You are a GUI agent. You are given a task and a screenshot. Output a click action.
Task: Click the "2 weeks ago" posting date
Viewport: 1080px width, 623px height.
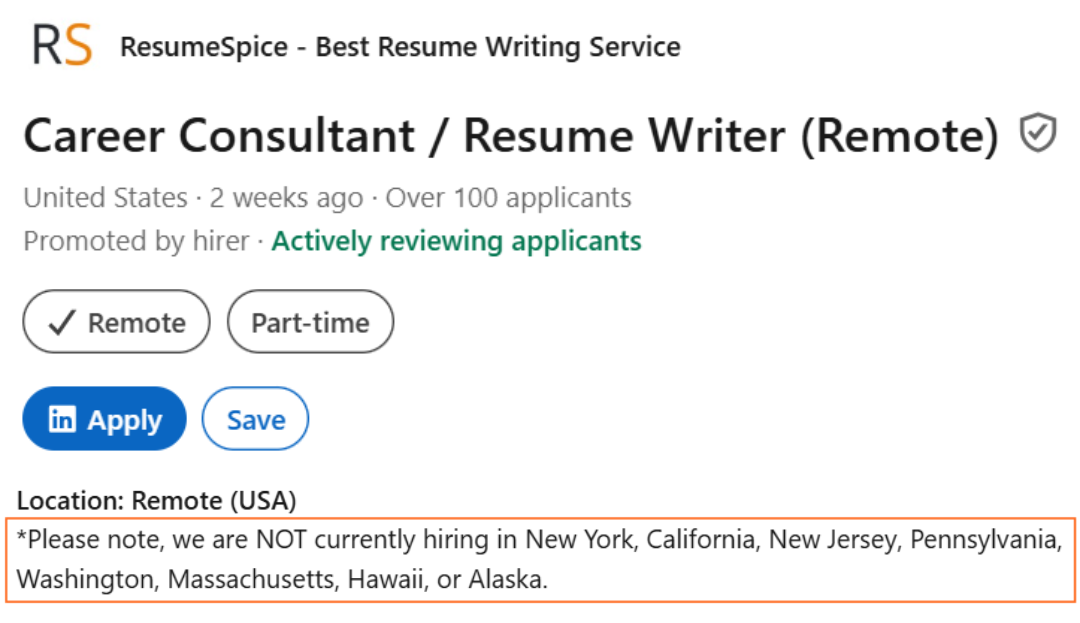(x=286, y=198)
